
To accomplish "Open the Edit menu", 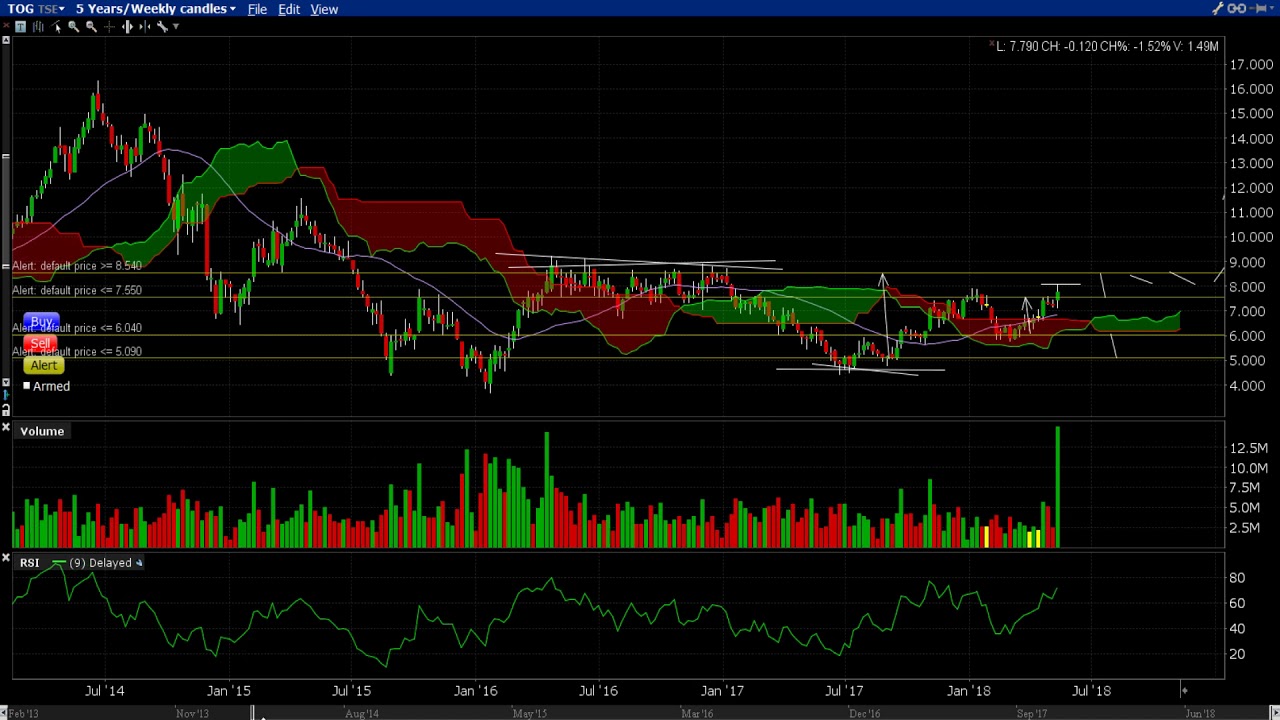I will coord(289,9).
